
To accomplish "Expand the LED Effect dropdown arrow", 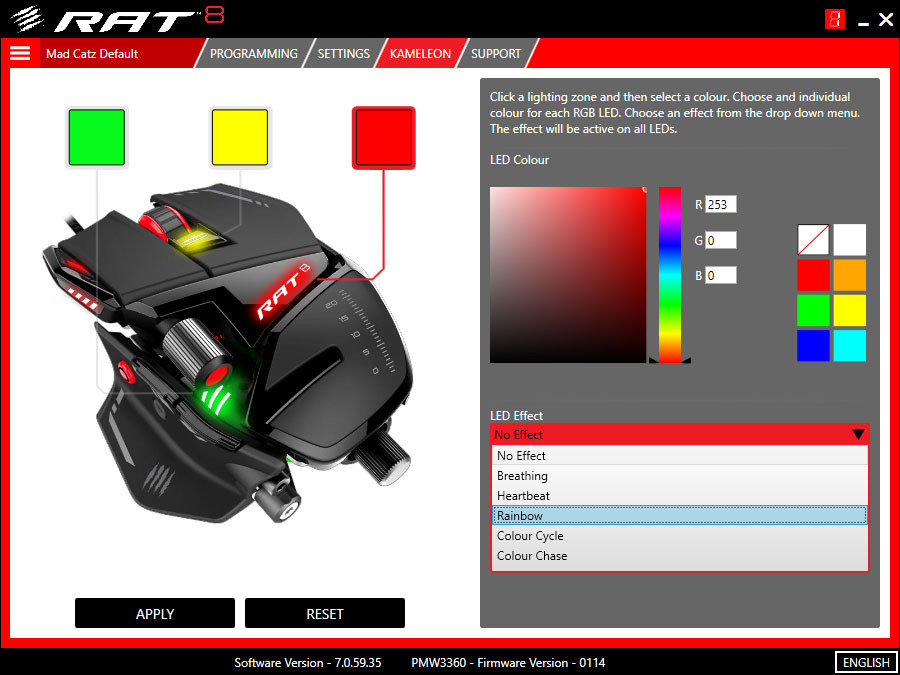I will click(857, 435).
